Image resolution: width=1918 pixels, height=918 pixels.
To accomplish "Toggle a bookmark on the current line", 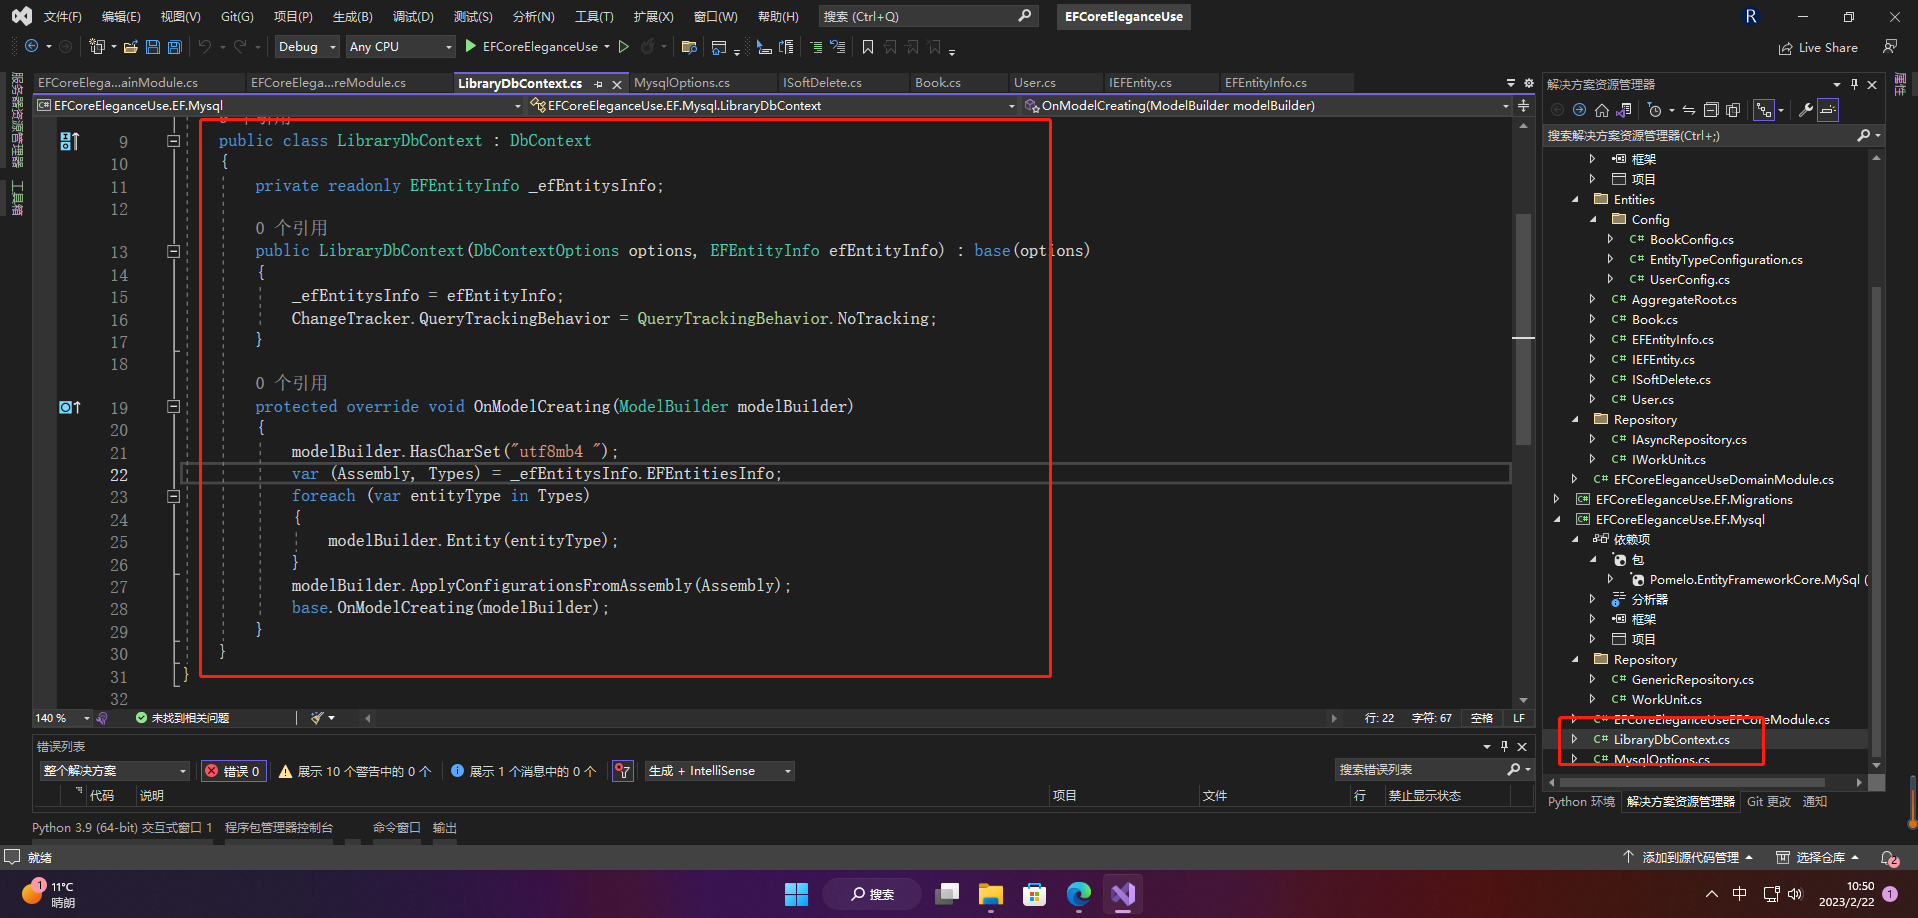I will coord(868,47).
